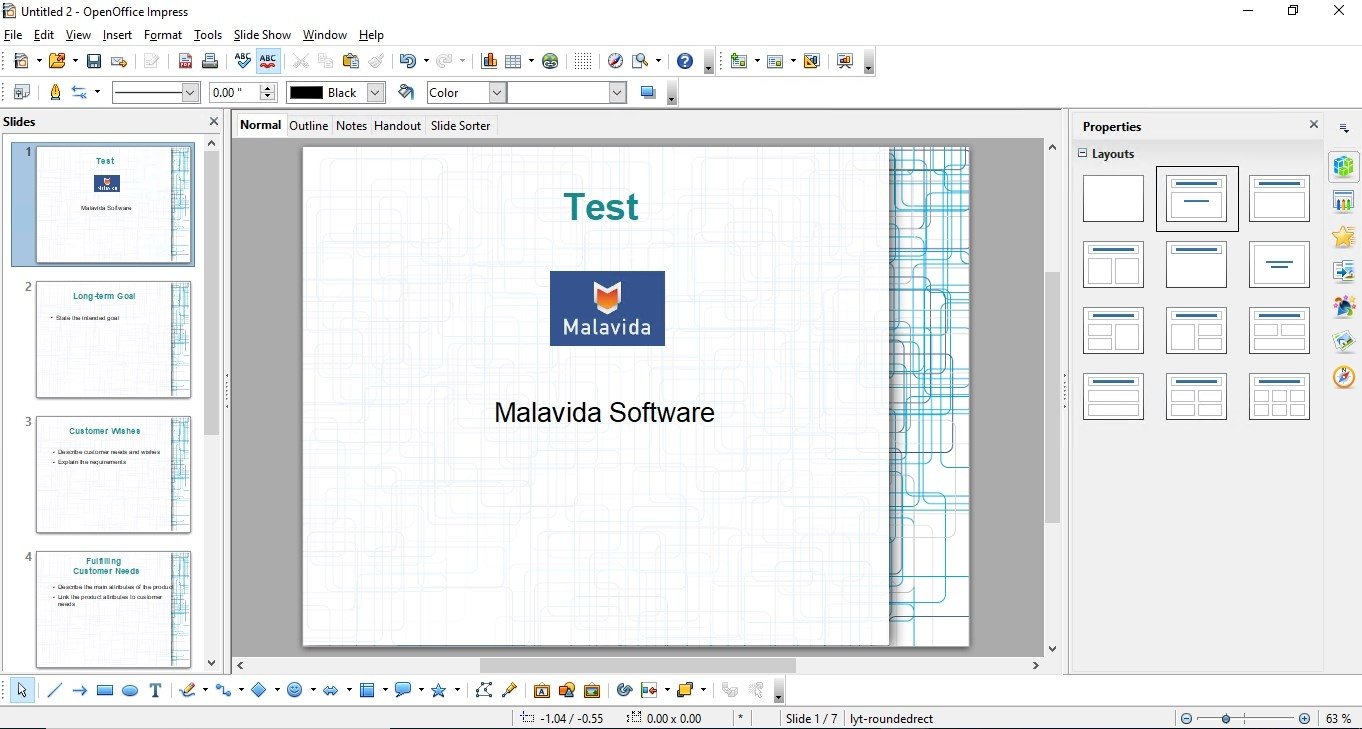Open Slide Transition sidebar deck

[x=1343, y=271]
